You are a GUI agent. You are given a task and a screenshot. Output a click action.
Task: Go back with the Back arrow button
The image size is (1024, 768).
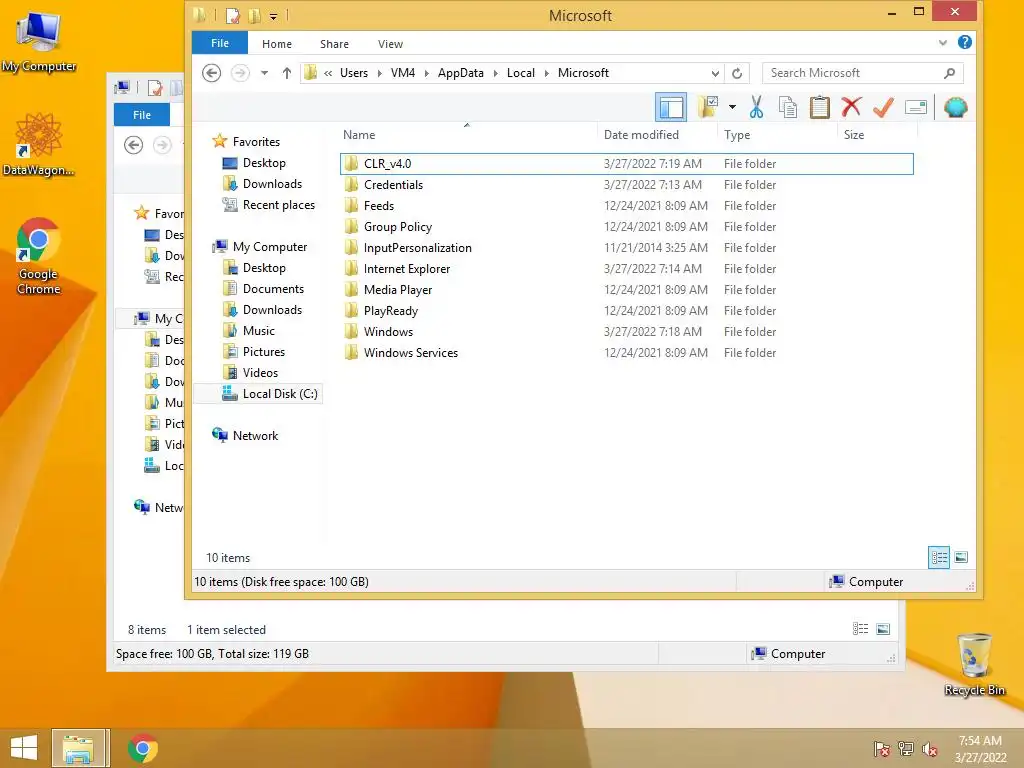(211, 72)
